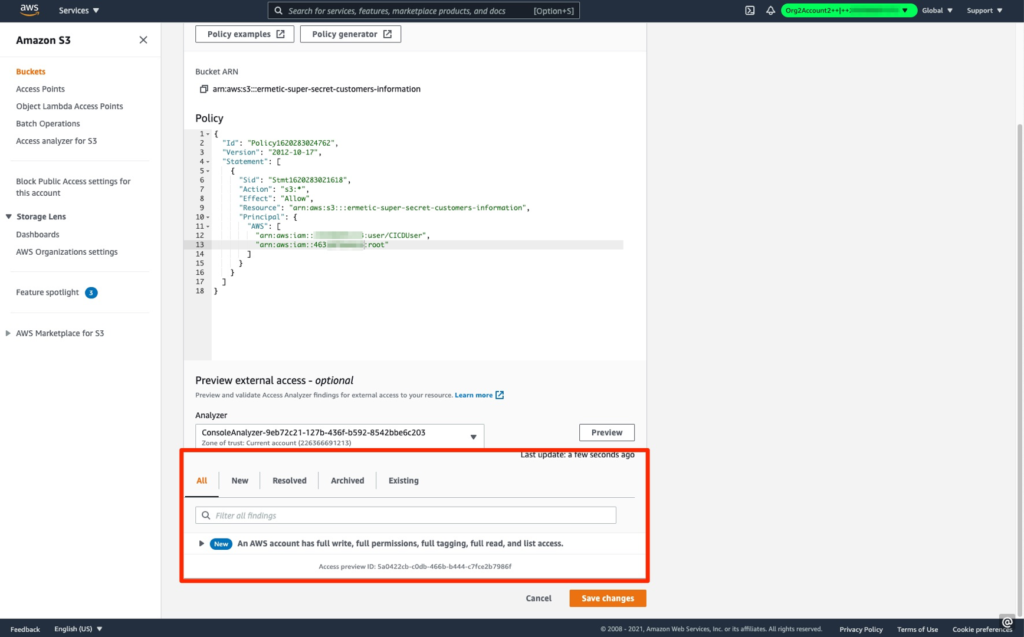
Task: Click Cancel button
Action: [x=539, y=598]
